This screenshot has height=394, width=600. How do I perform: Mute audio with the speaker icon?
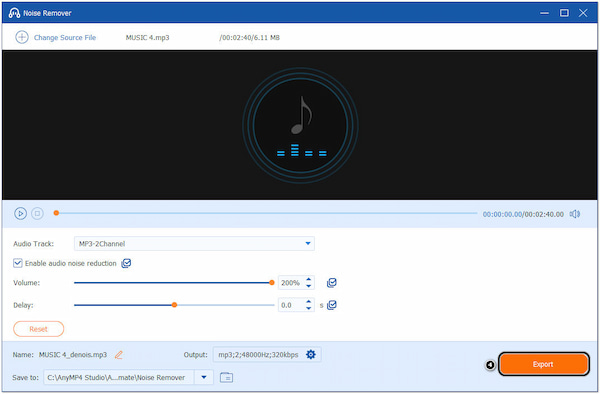(x=575, y=214)
